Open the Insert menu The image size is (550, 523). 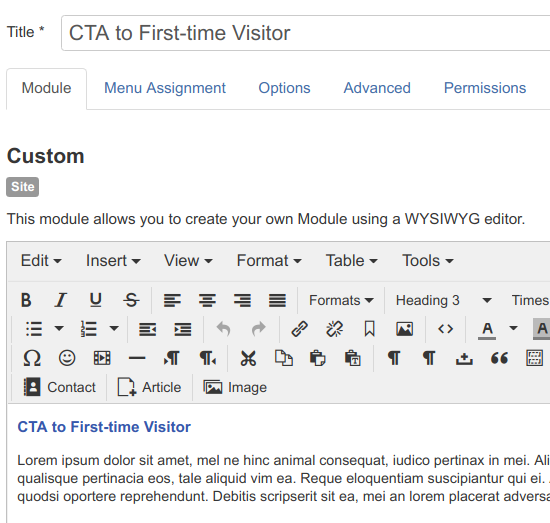tap(113, 261)
